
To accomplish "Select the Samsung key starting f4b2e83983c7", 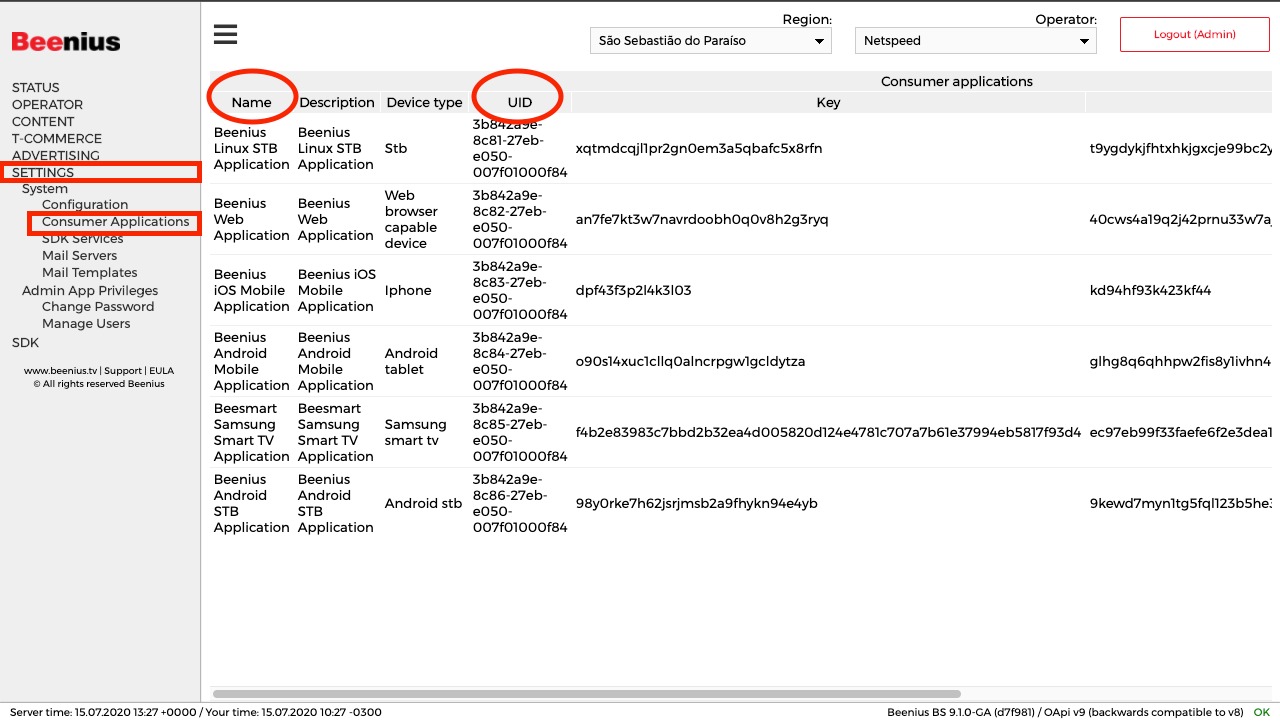I will tap(828, 433).
